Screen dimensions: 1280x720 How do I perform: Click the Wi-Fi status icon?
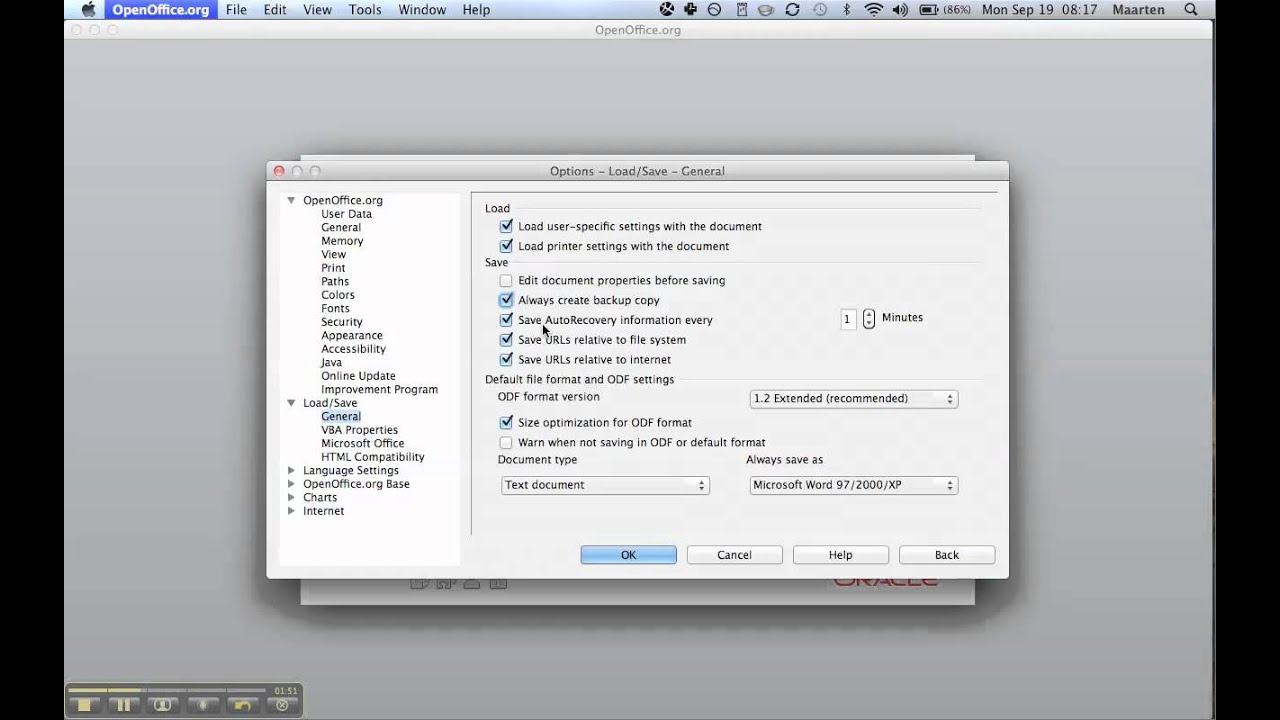click(x=874, y=10)
